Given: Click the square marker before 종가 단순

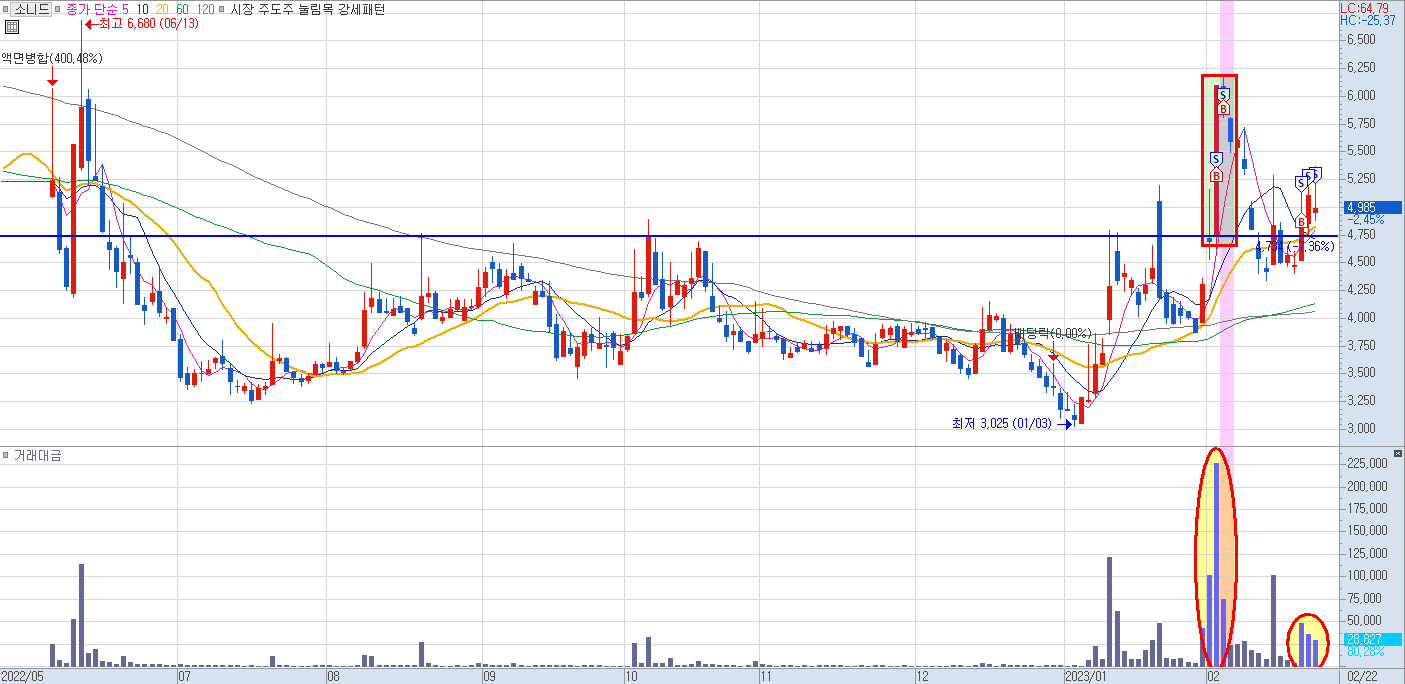Looking at the screenshot, I should pyautogui.click(x=58, y=9).
